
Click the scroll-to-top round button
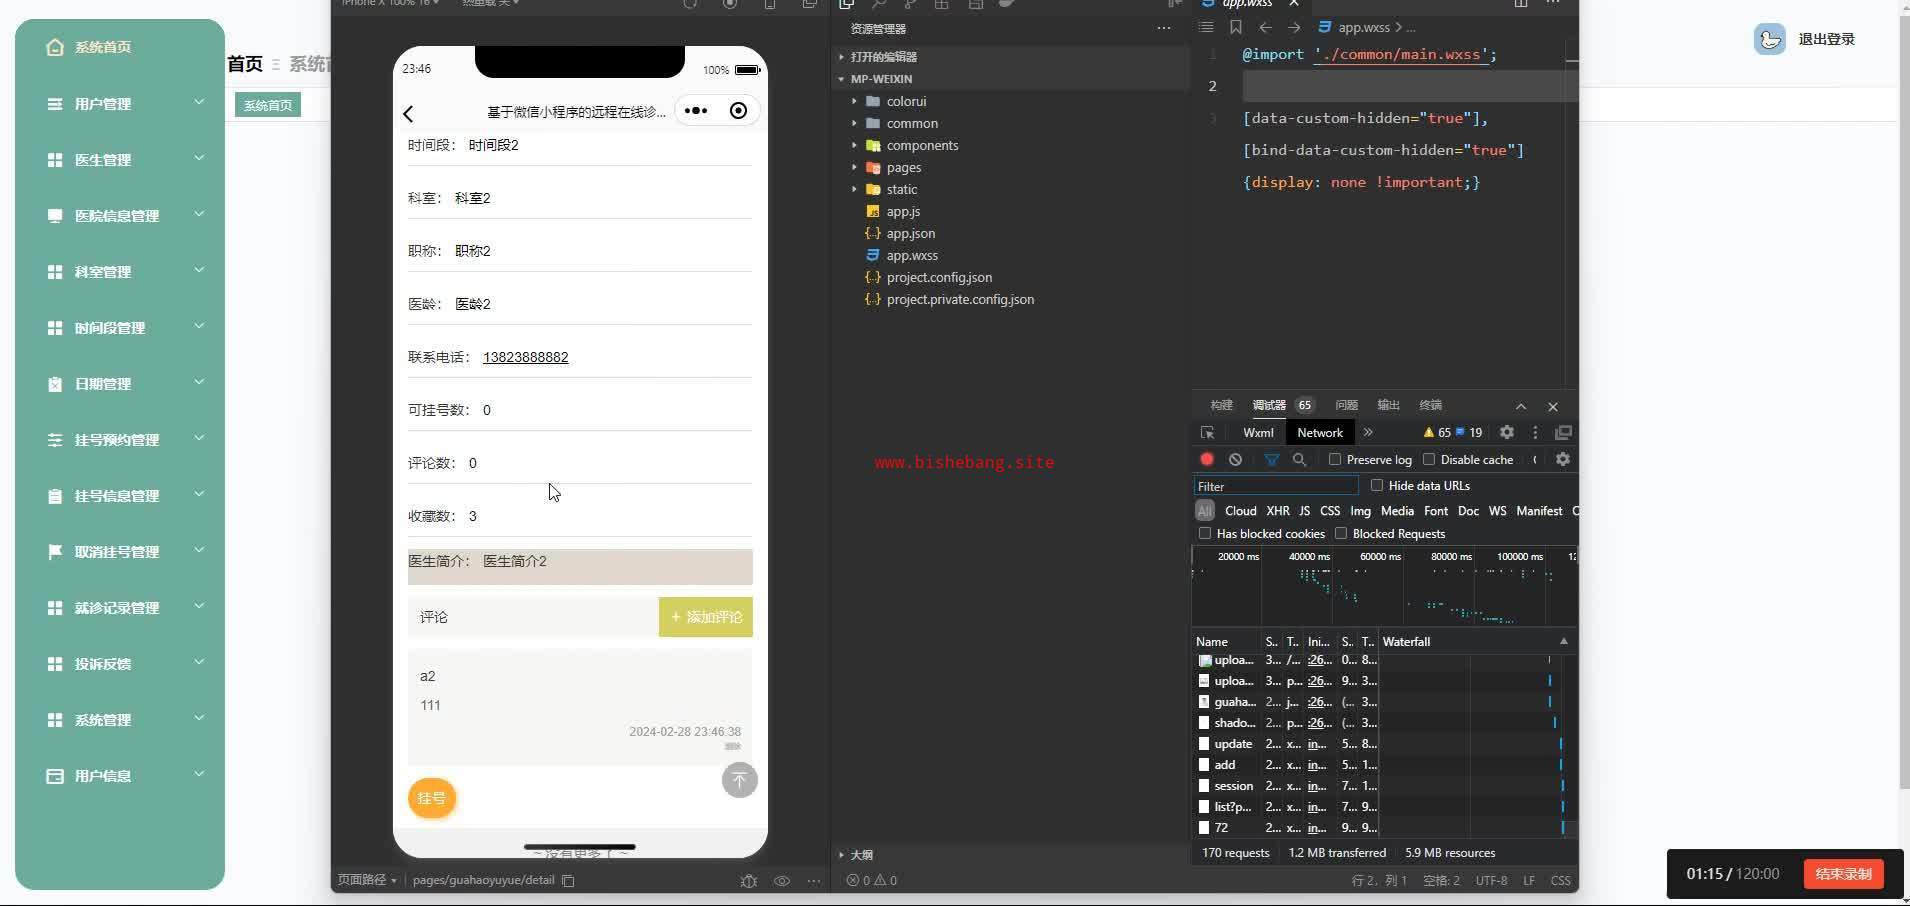click(x=739, y=780)
